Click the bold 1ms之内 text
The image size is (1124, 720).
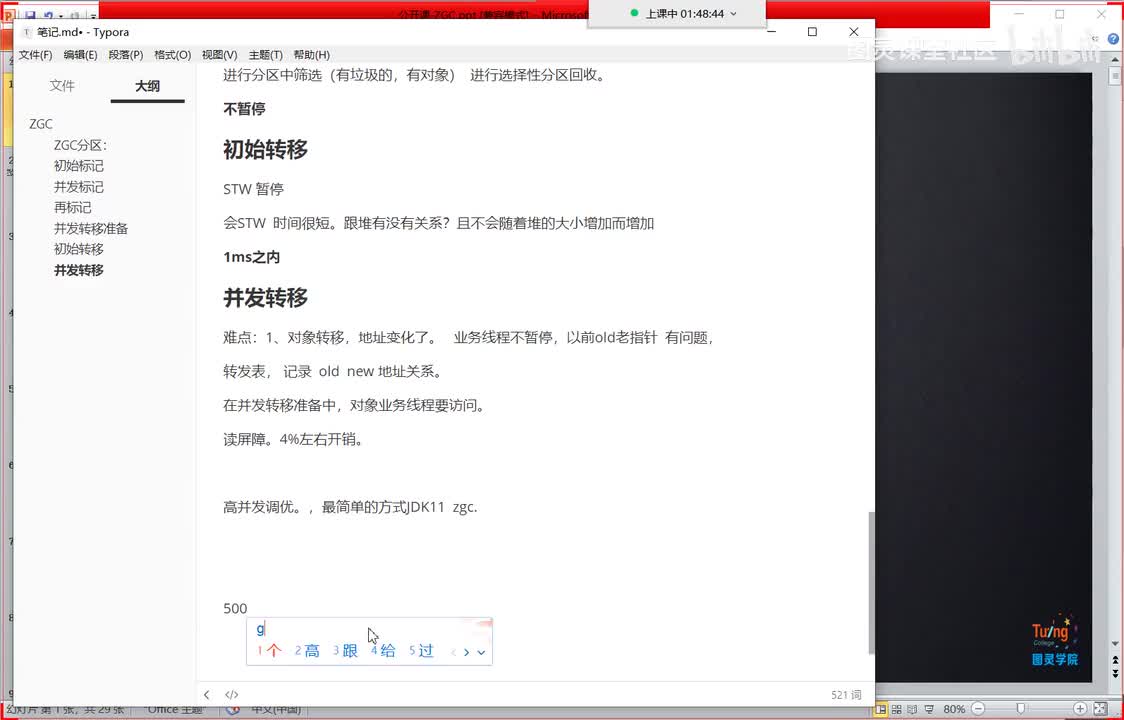point(252,257)
